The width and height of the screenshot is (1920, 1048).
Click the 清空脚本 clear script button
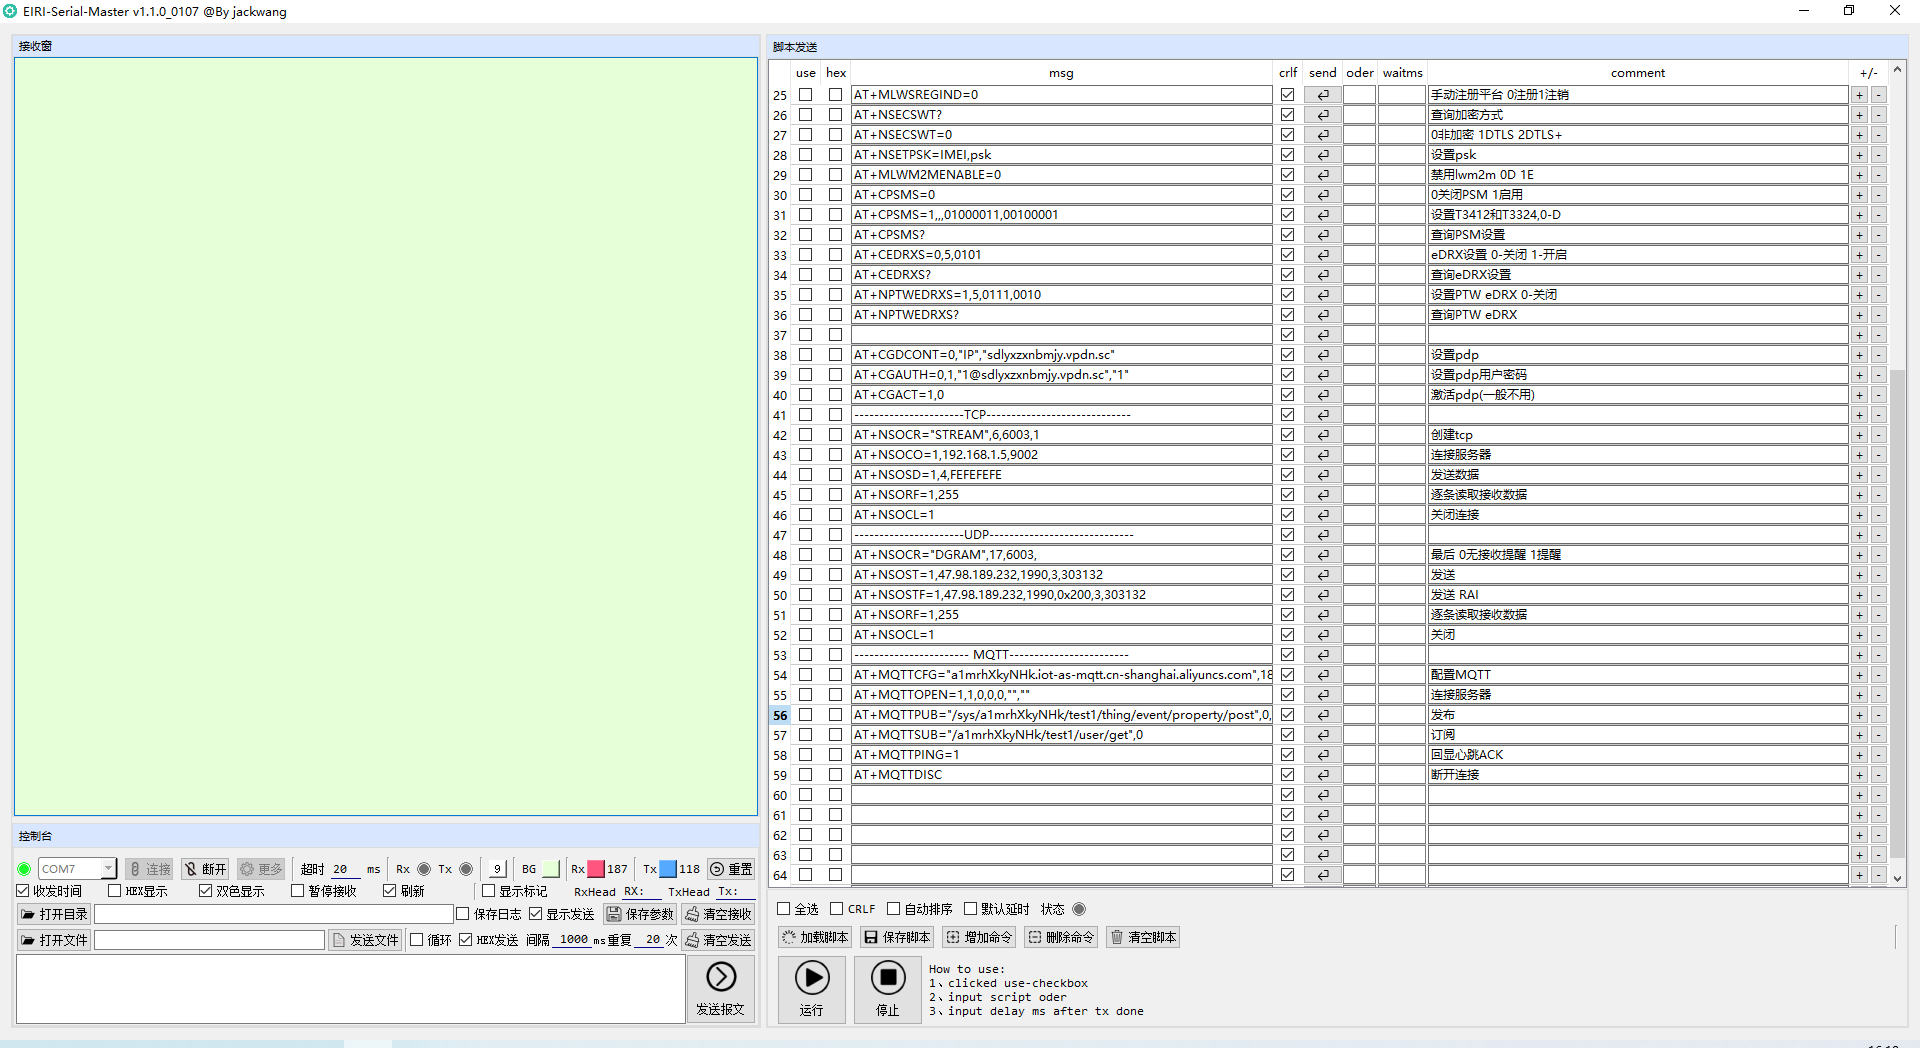[x=1143, y=937]
